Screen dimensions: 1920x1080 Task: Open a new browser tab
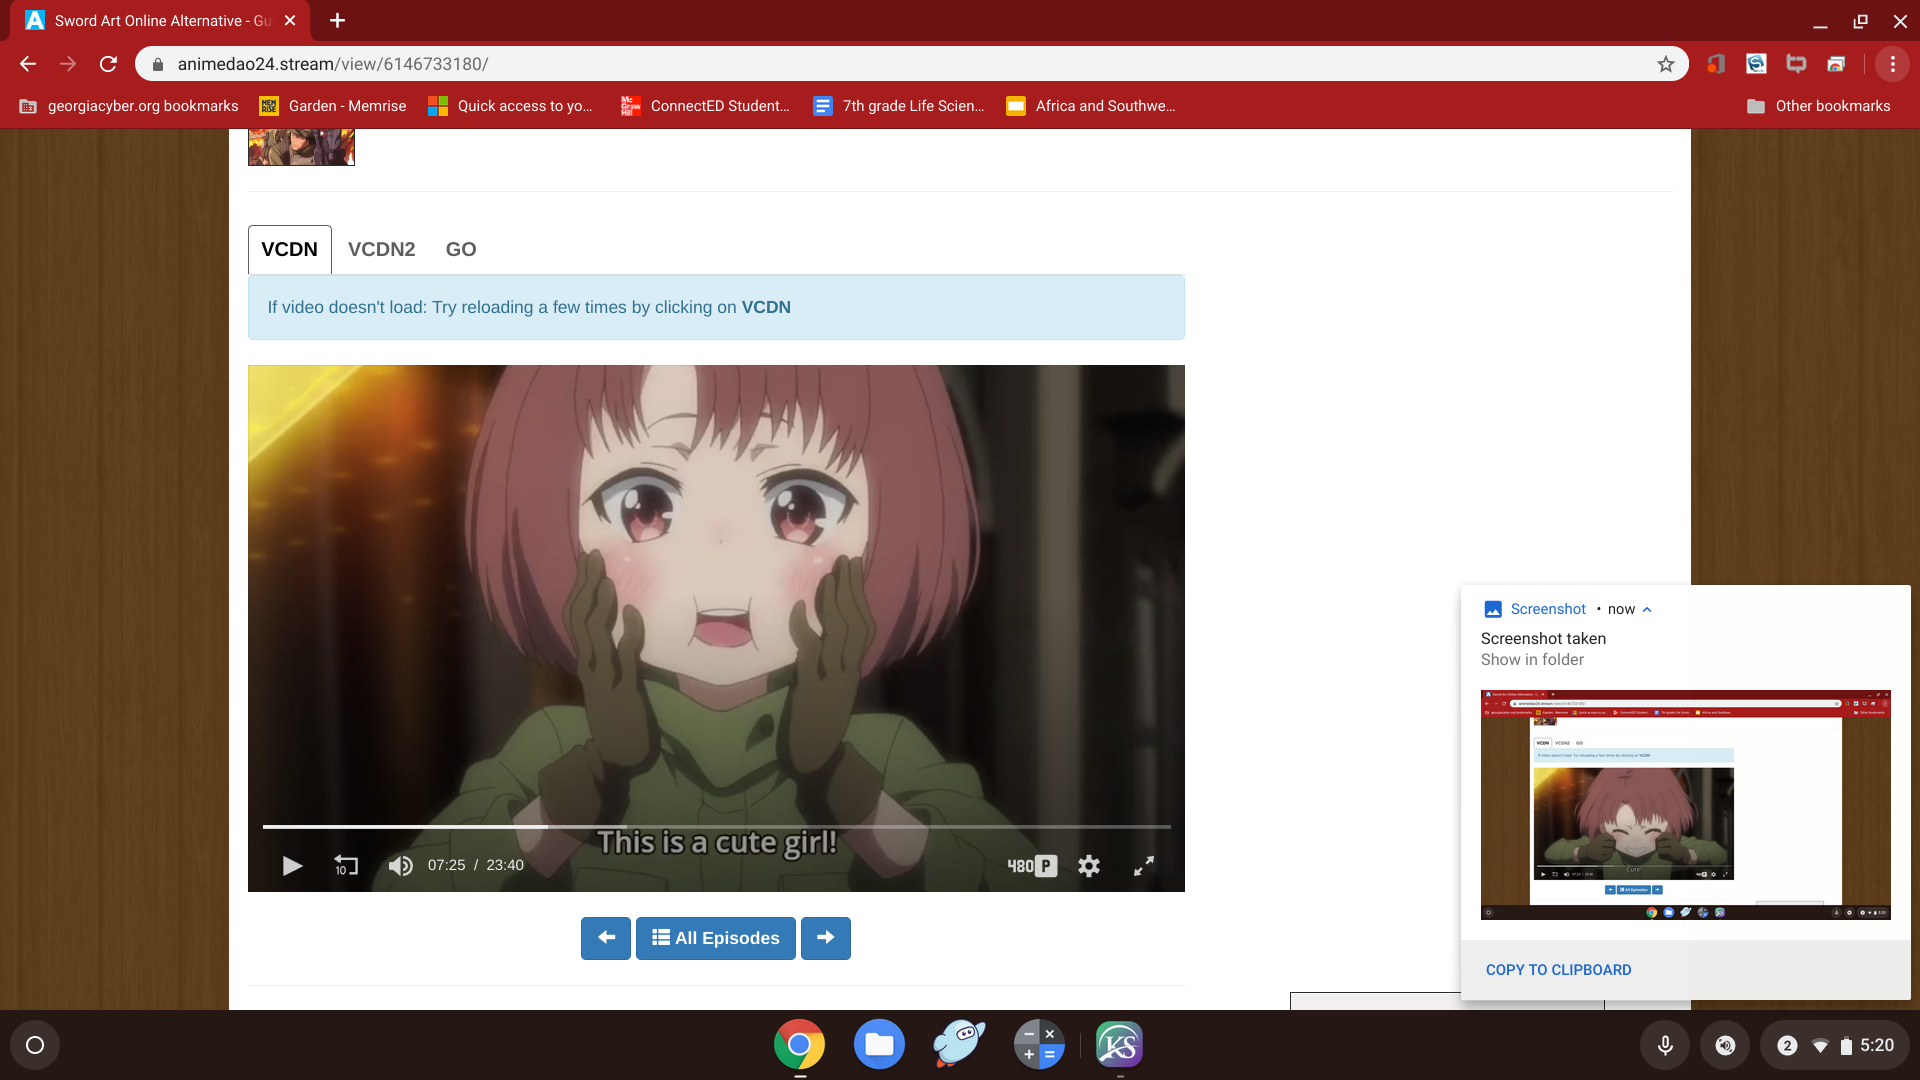[x=337, y=20]
